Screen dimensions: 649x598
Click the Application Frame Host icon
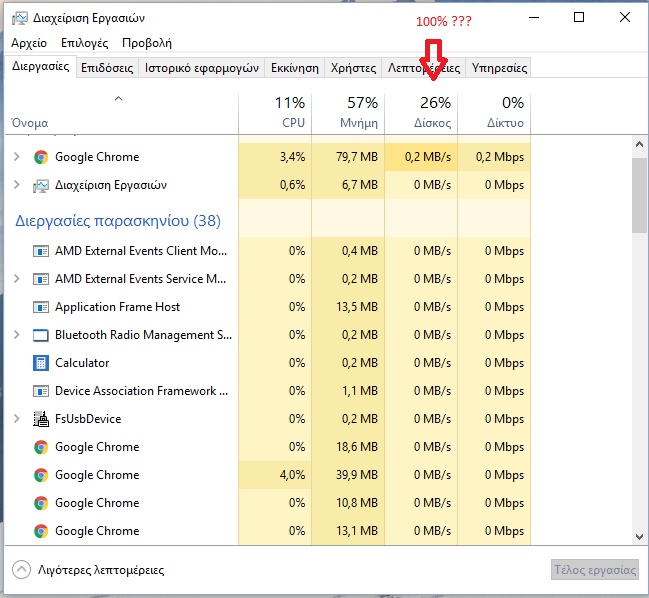click(x=41, y=307)
